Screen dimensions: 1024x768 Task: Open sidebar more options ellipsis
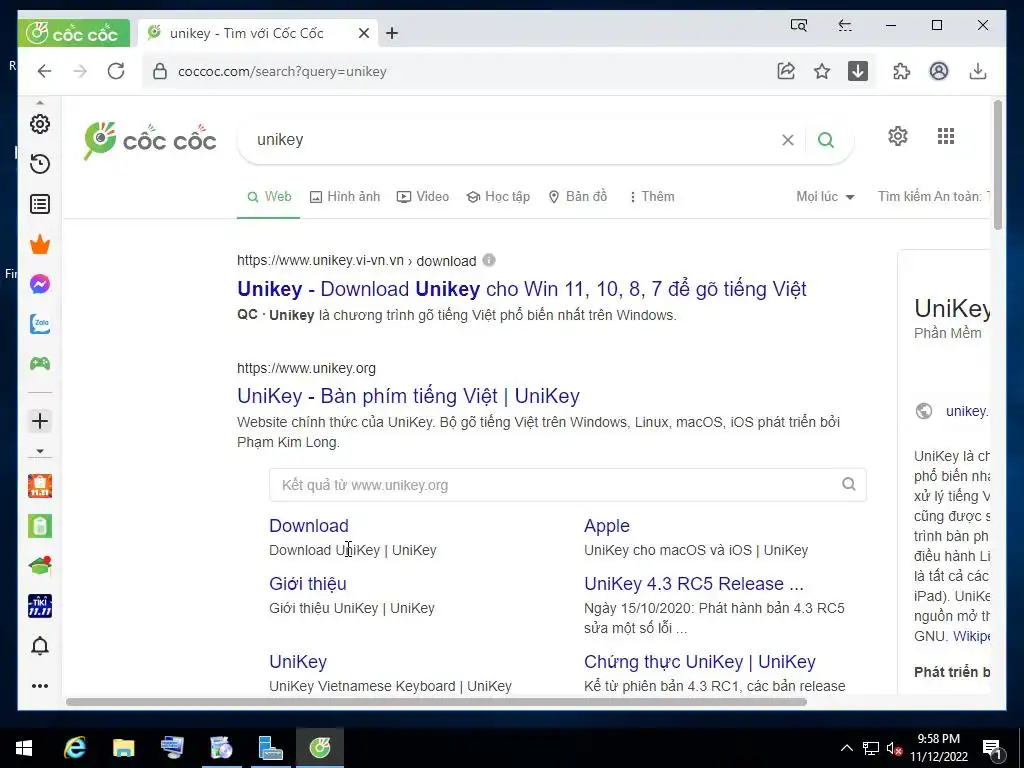coord(40,686)
